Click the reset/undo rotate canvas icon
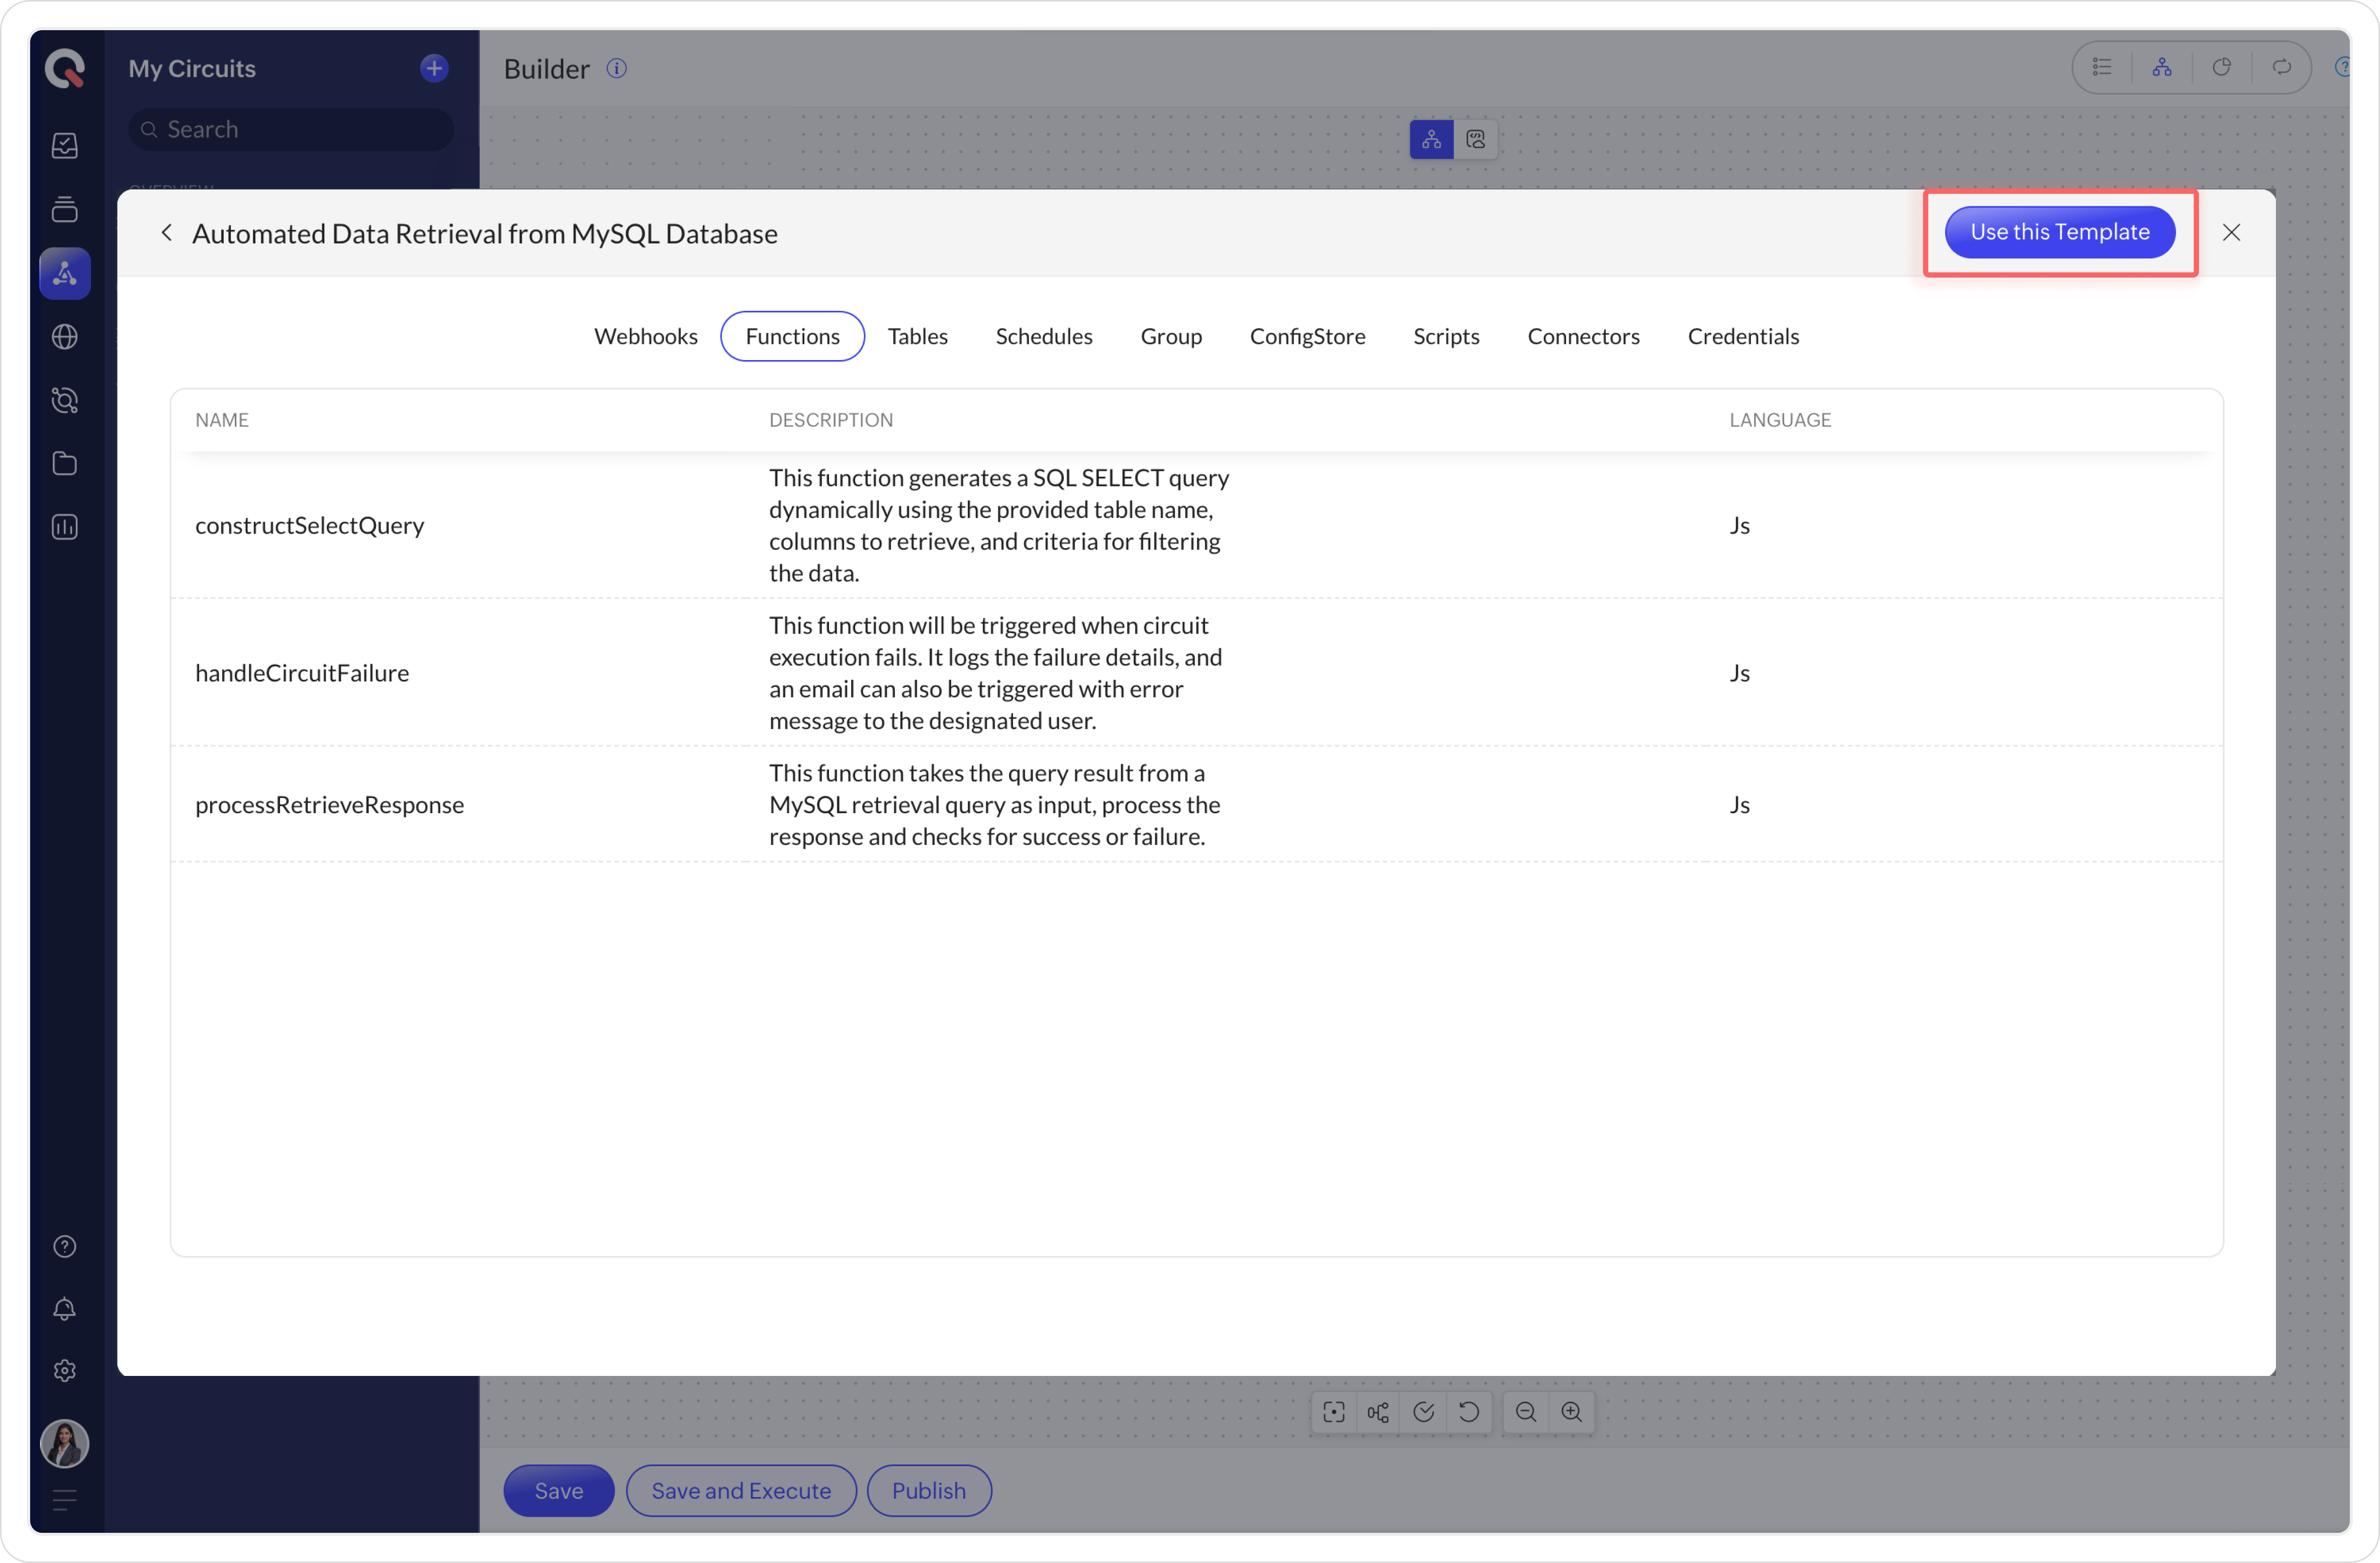Viewport: 2380px width, 1563px height. tap(1468, 1412)
